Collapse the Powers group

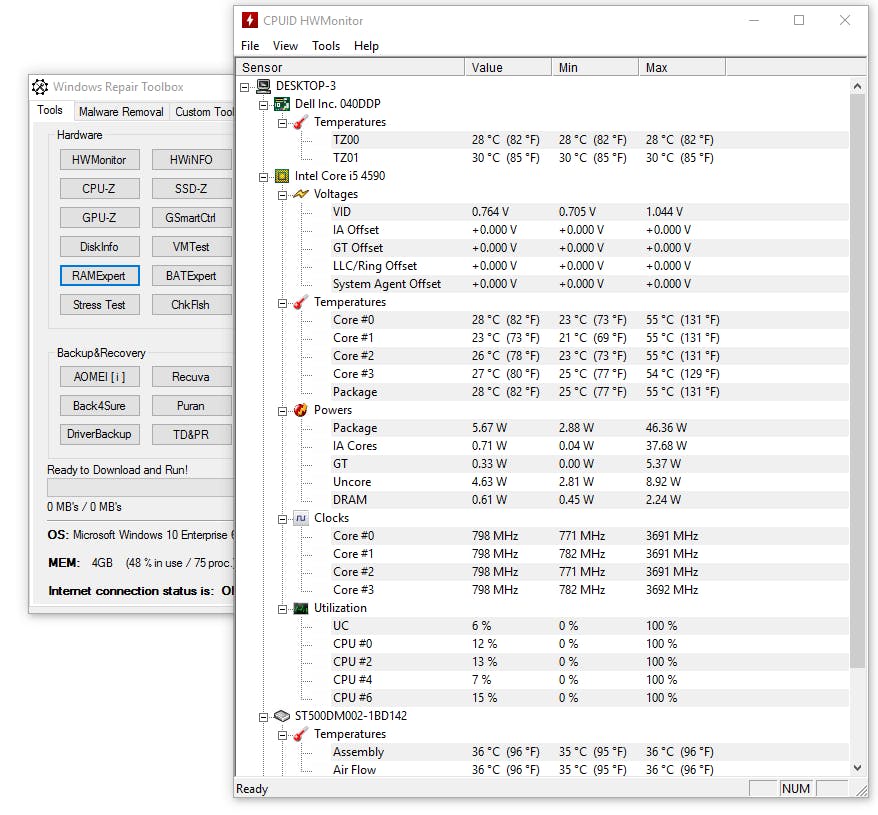pyautogui.click(x=282, y=411)
